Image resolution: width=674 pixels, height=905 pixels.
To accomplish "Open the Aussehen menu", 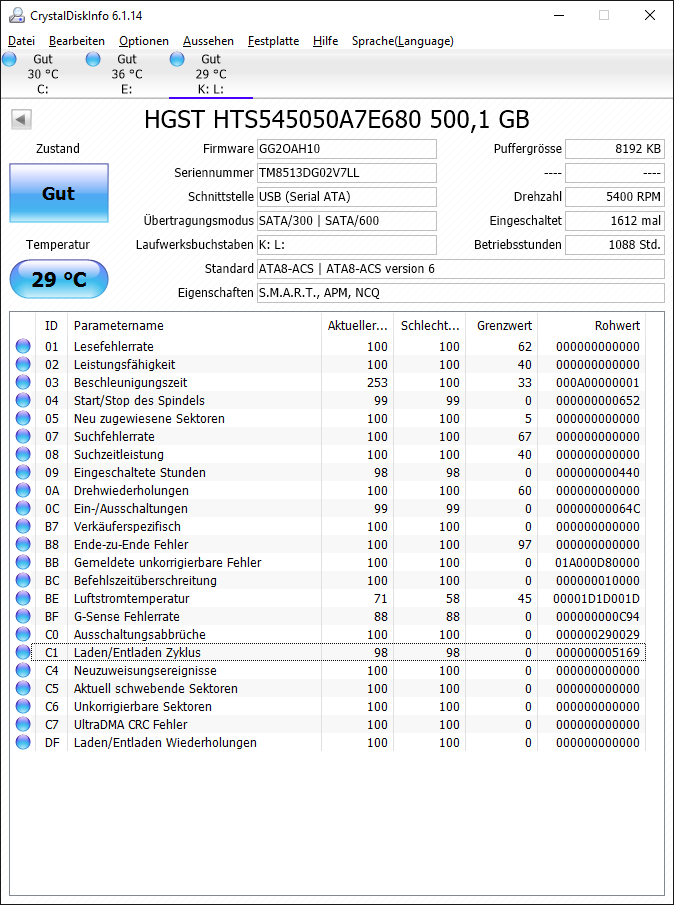I will pyautogui.click(x=208, y=41).
